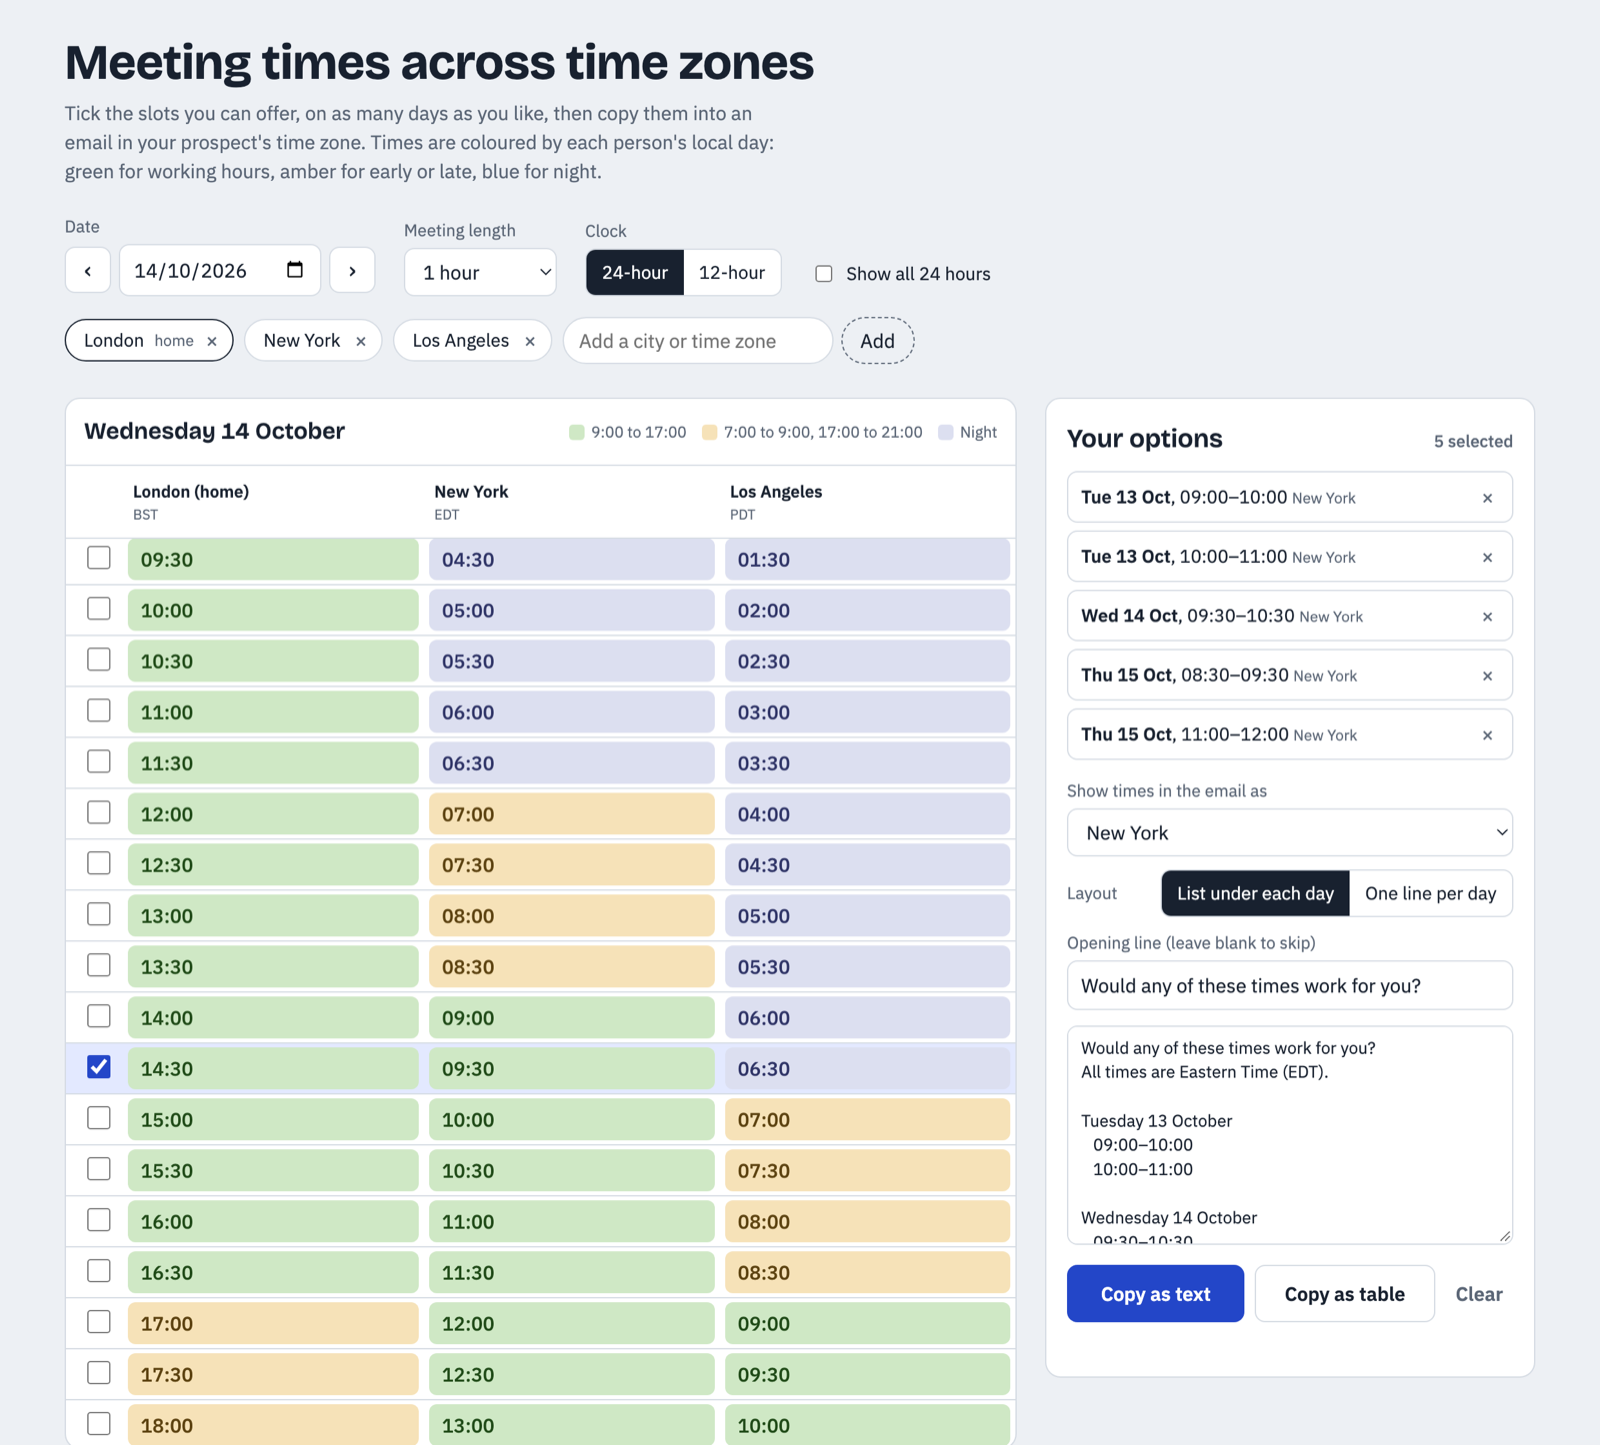Click the New York 07:00 time cell
1600x1445 pixels.
(x=571, y=814)
